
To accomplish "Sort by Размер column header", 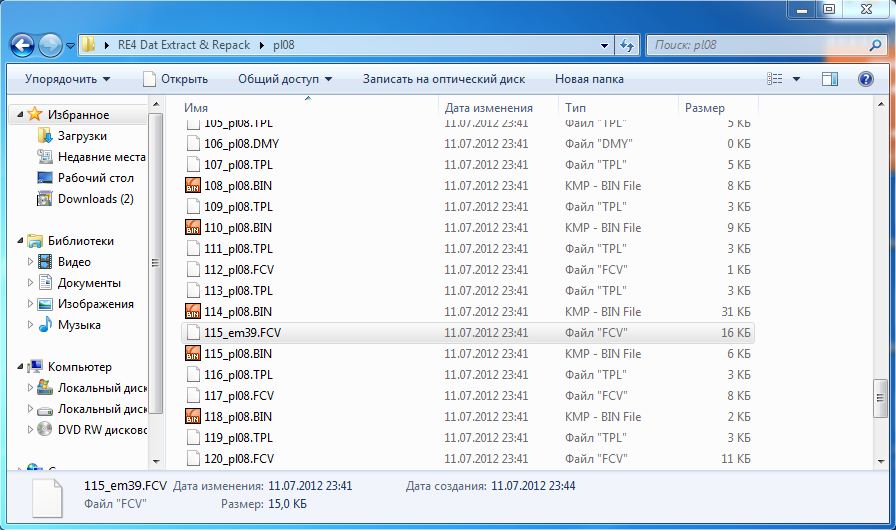I will pos(705,107).
